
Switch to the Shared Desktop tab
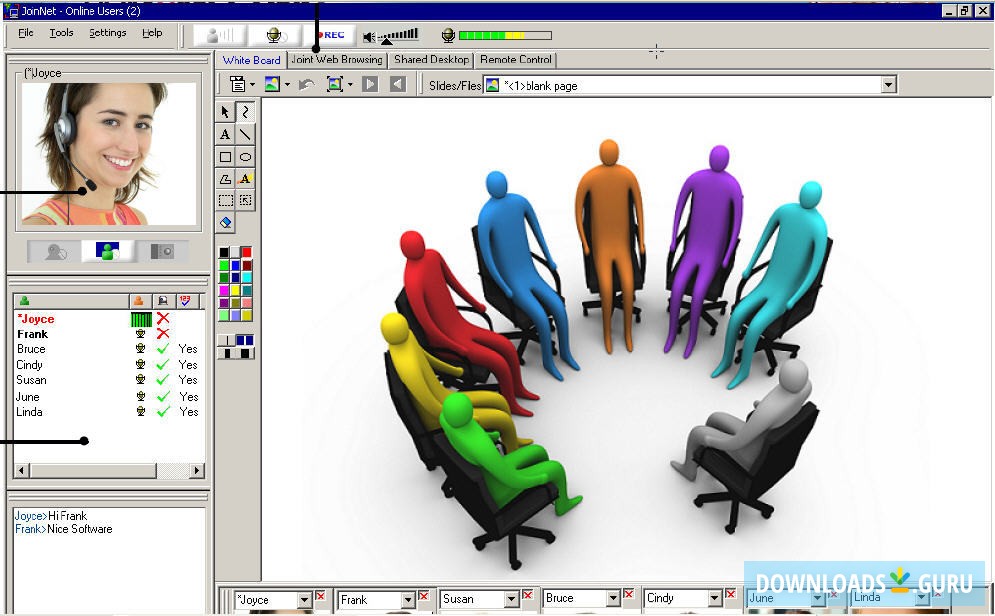click(432, 60)
